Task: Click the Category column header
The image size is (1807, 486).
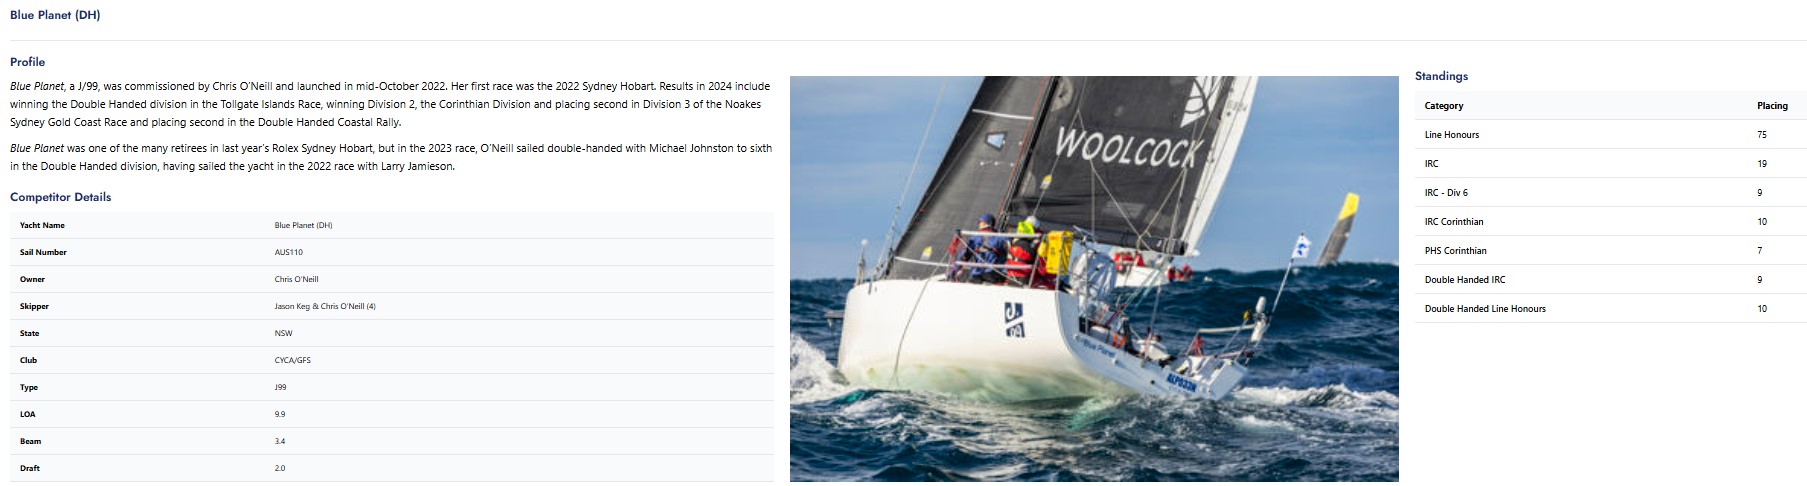Action: (x=1444, y=105)
